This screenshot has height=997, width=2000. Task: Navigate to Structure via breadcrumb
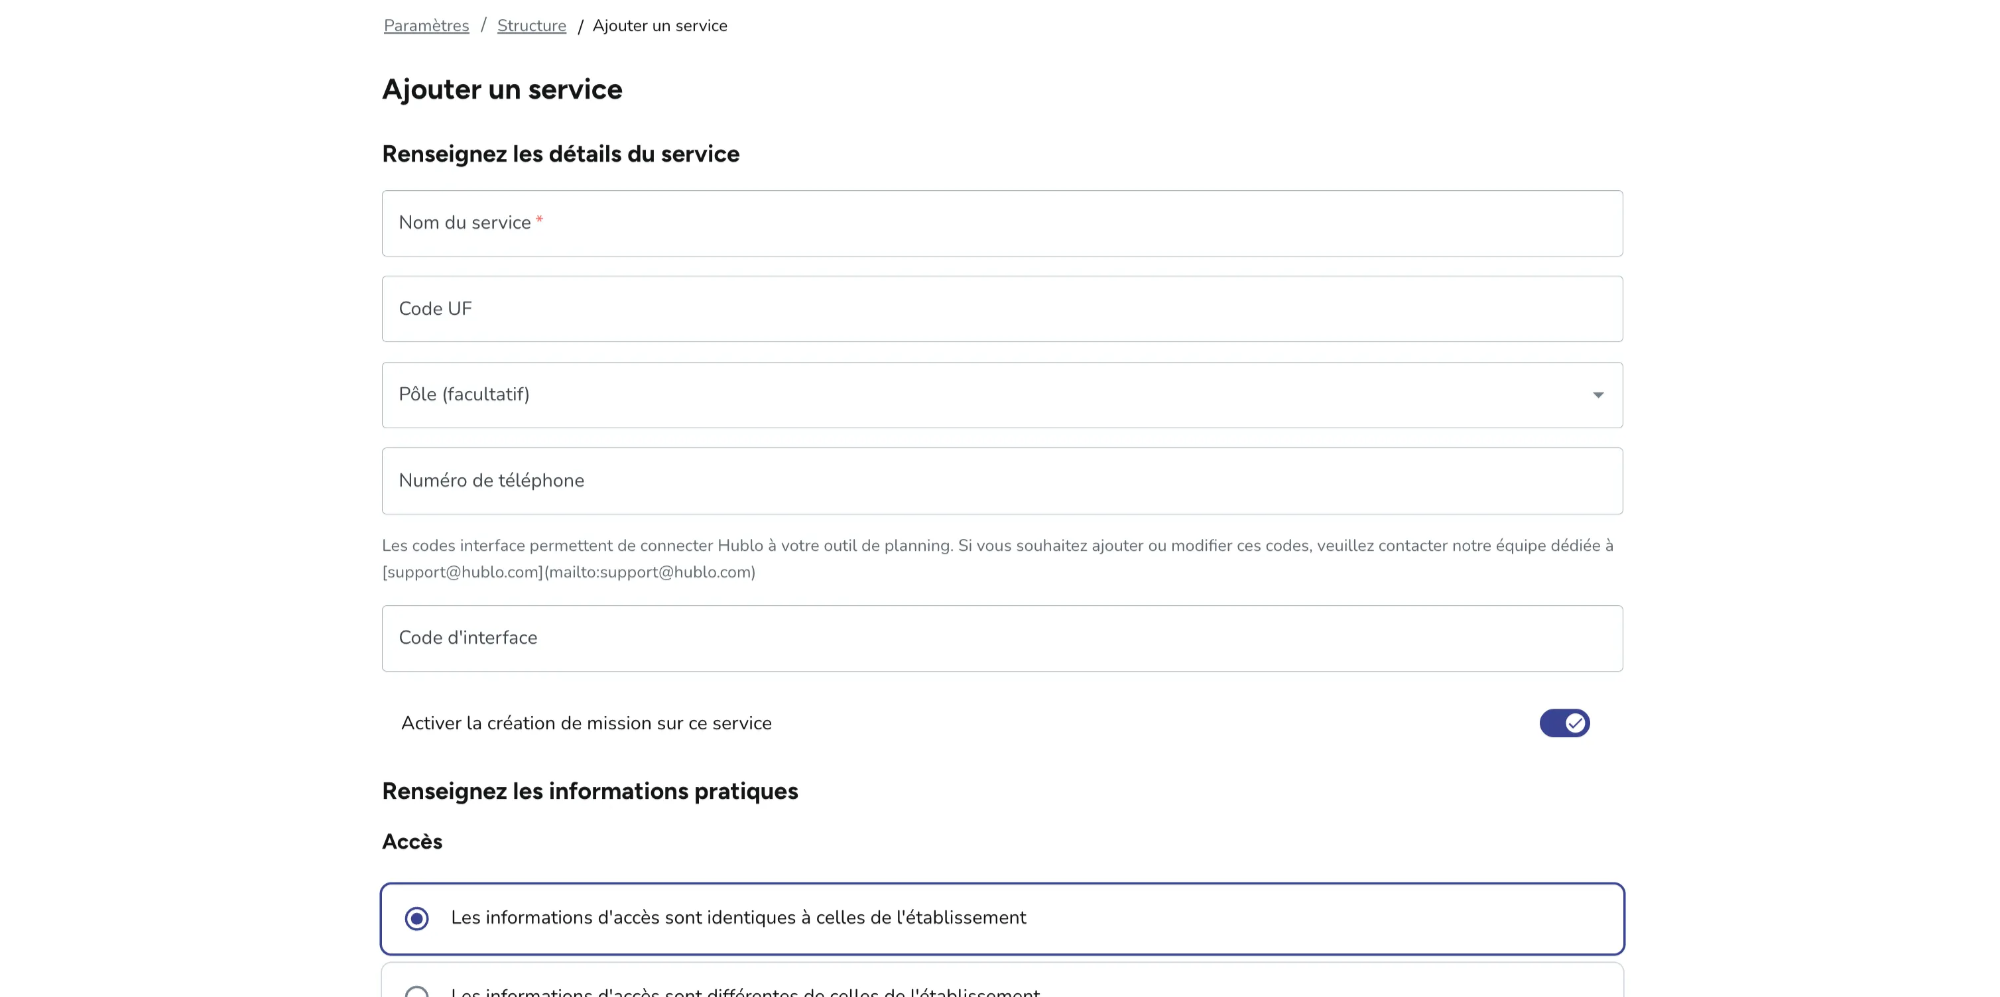[x=531, y=25]
